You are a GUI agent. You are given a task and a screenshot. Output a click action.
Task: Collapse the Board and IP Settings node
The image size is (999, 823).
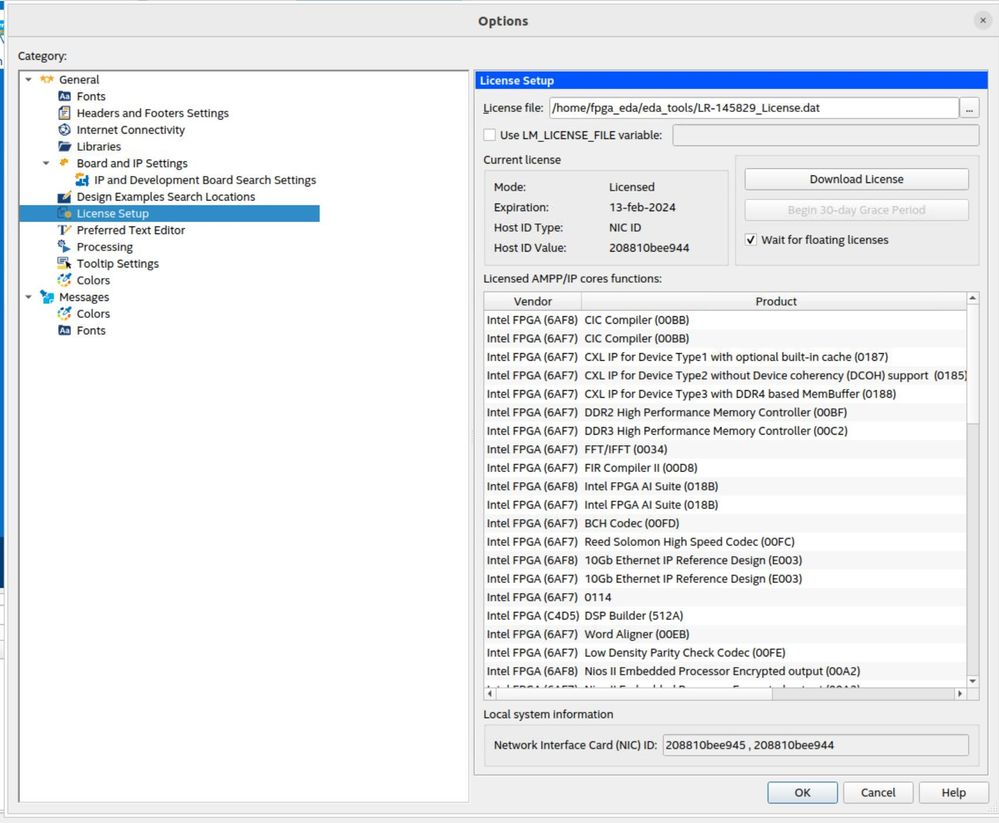pyautogui.click(x=46, y=163)
